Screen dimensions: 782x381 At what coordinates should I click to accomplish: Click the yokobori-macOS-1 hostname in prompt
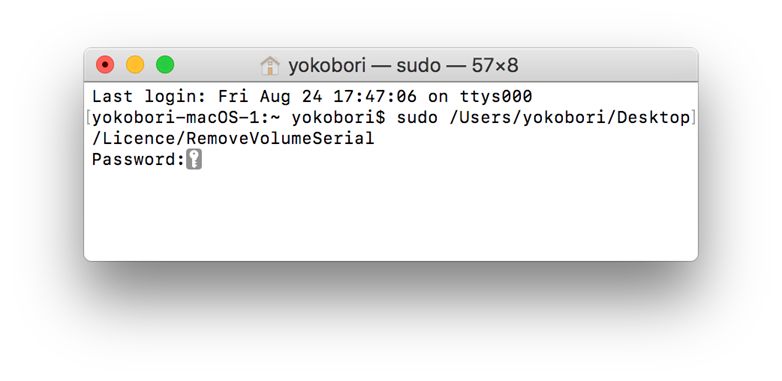(176, 118)
